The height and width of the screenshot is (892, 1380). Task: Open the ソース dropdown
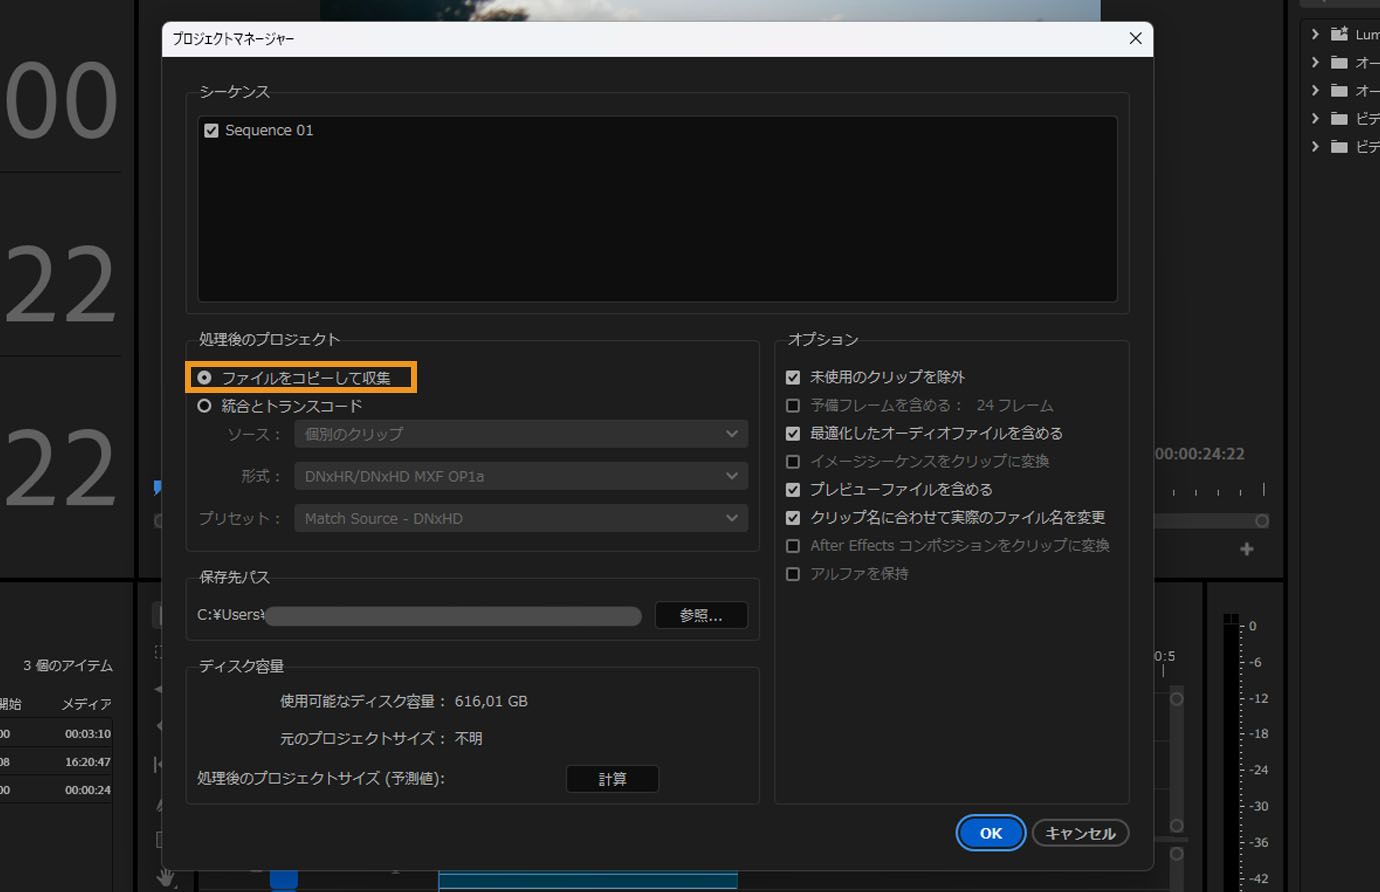click(x=520, y=433)
